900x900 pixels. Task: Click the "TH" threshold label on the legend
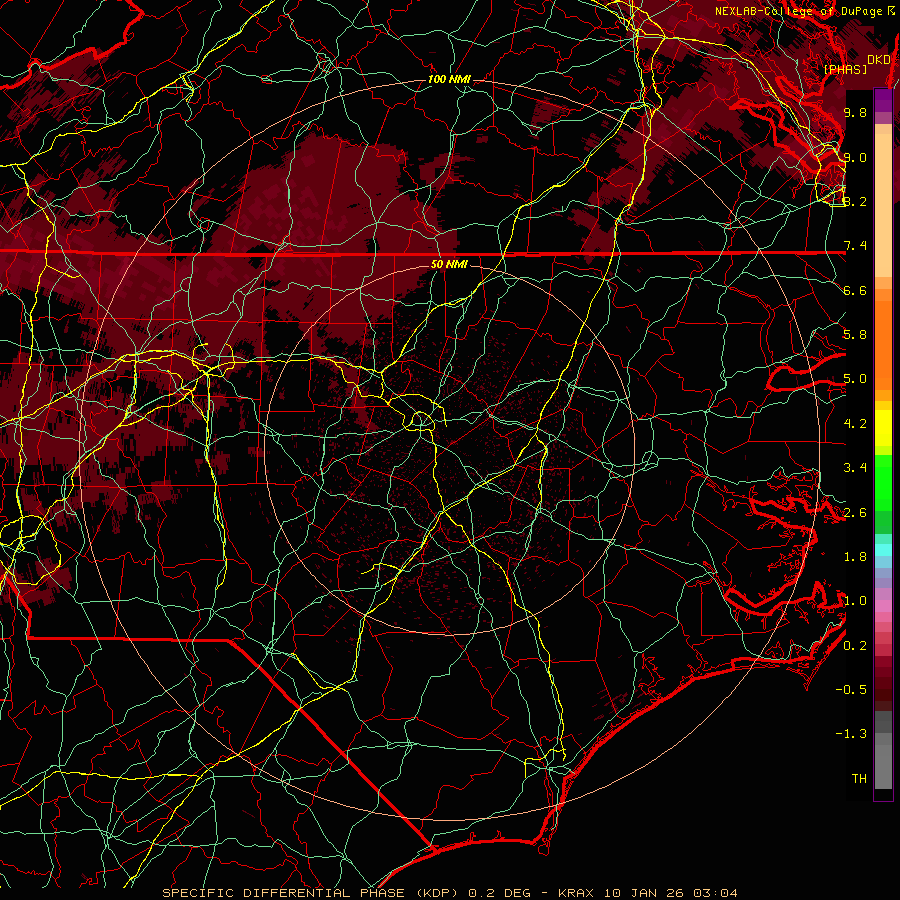click(x=859, y=779)
